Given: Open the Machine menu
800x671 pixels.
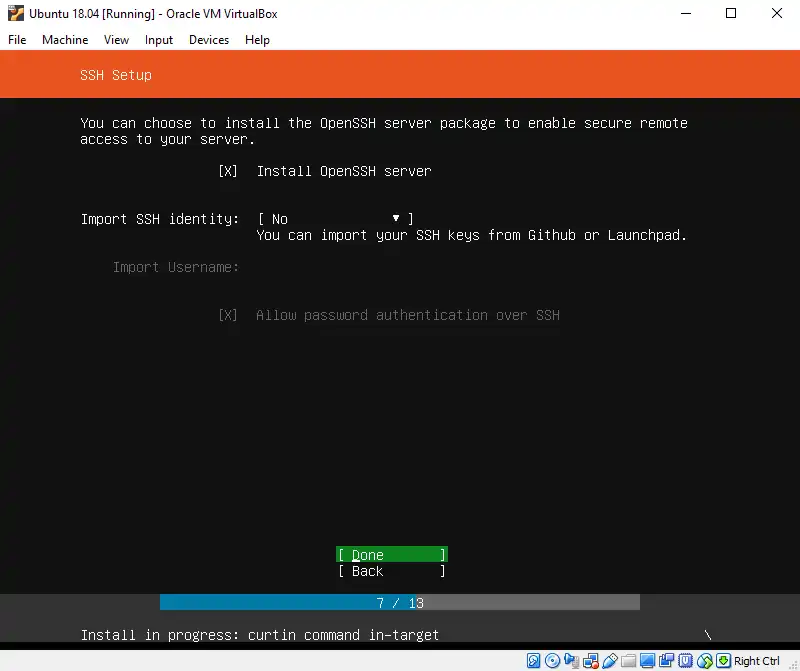Looking at the screenshot, I should coord(65,40).
